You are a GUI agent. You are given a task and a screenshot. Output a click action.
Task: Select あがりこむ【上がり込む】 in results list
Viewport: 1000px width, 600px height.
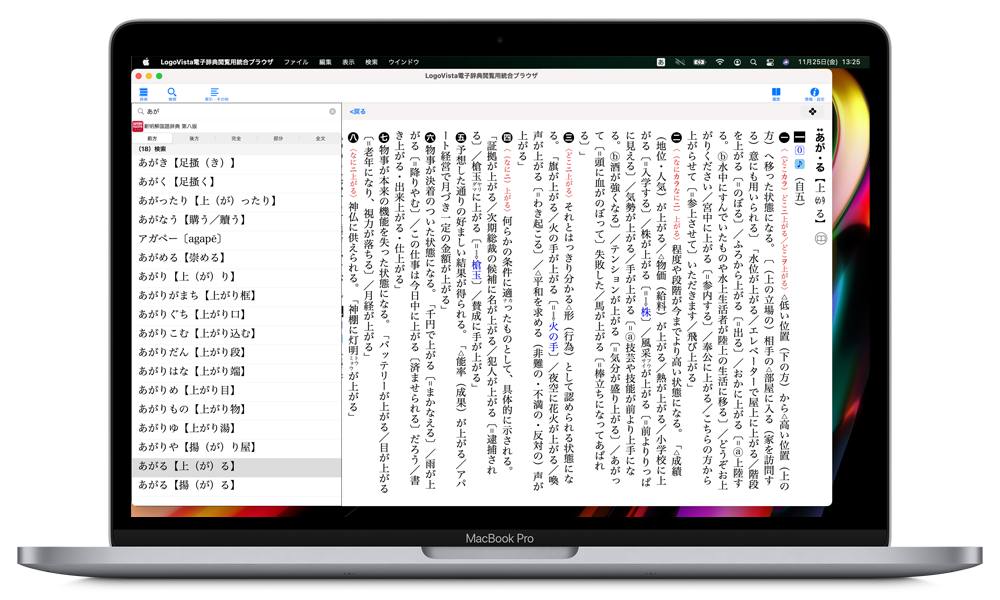click(x=188, y=333)
